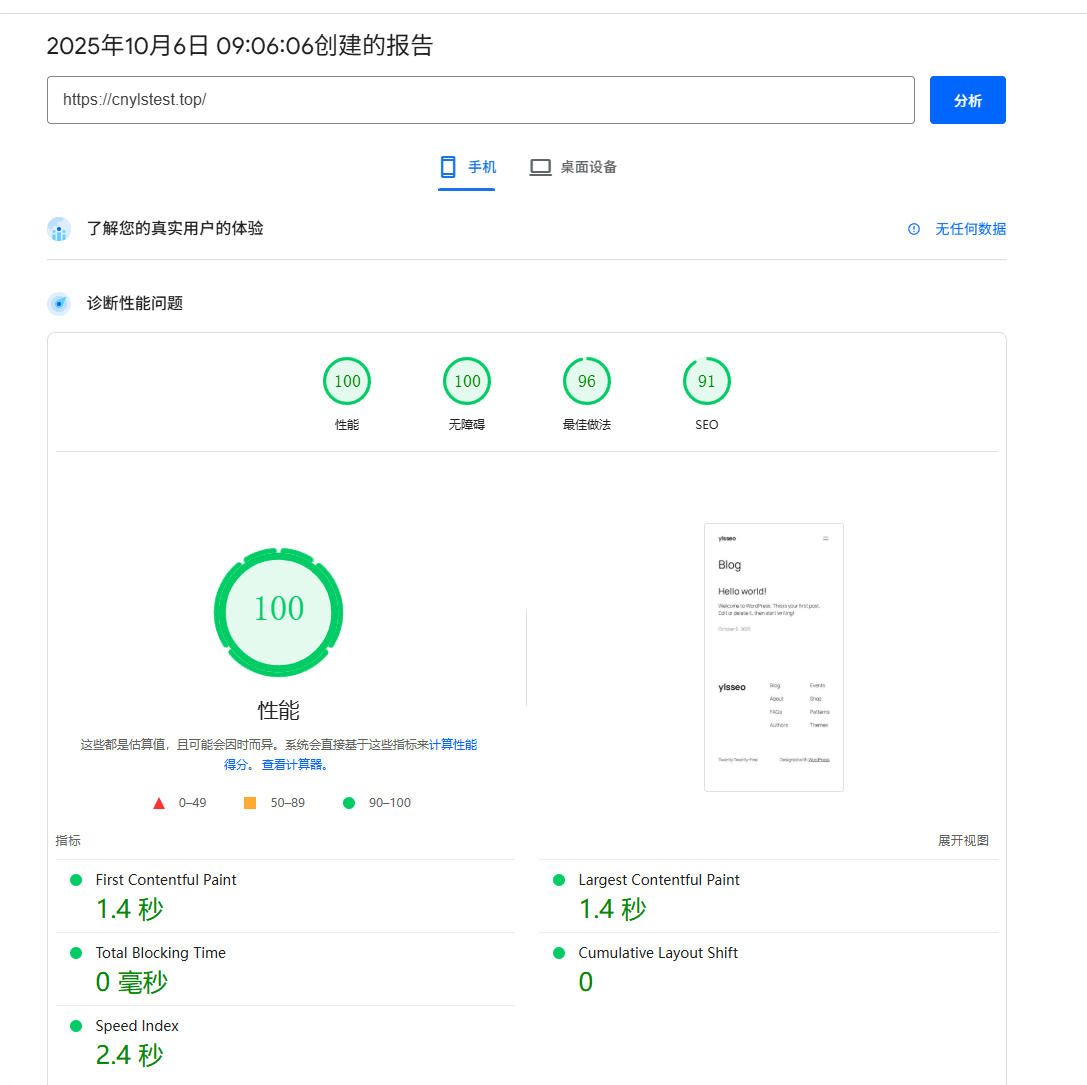Click the phone icon on the 手机 tab
This screenshot has height=1085, width=1087.
[x=446, y=167]
